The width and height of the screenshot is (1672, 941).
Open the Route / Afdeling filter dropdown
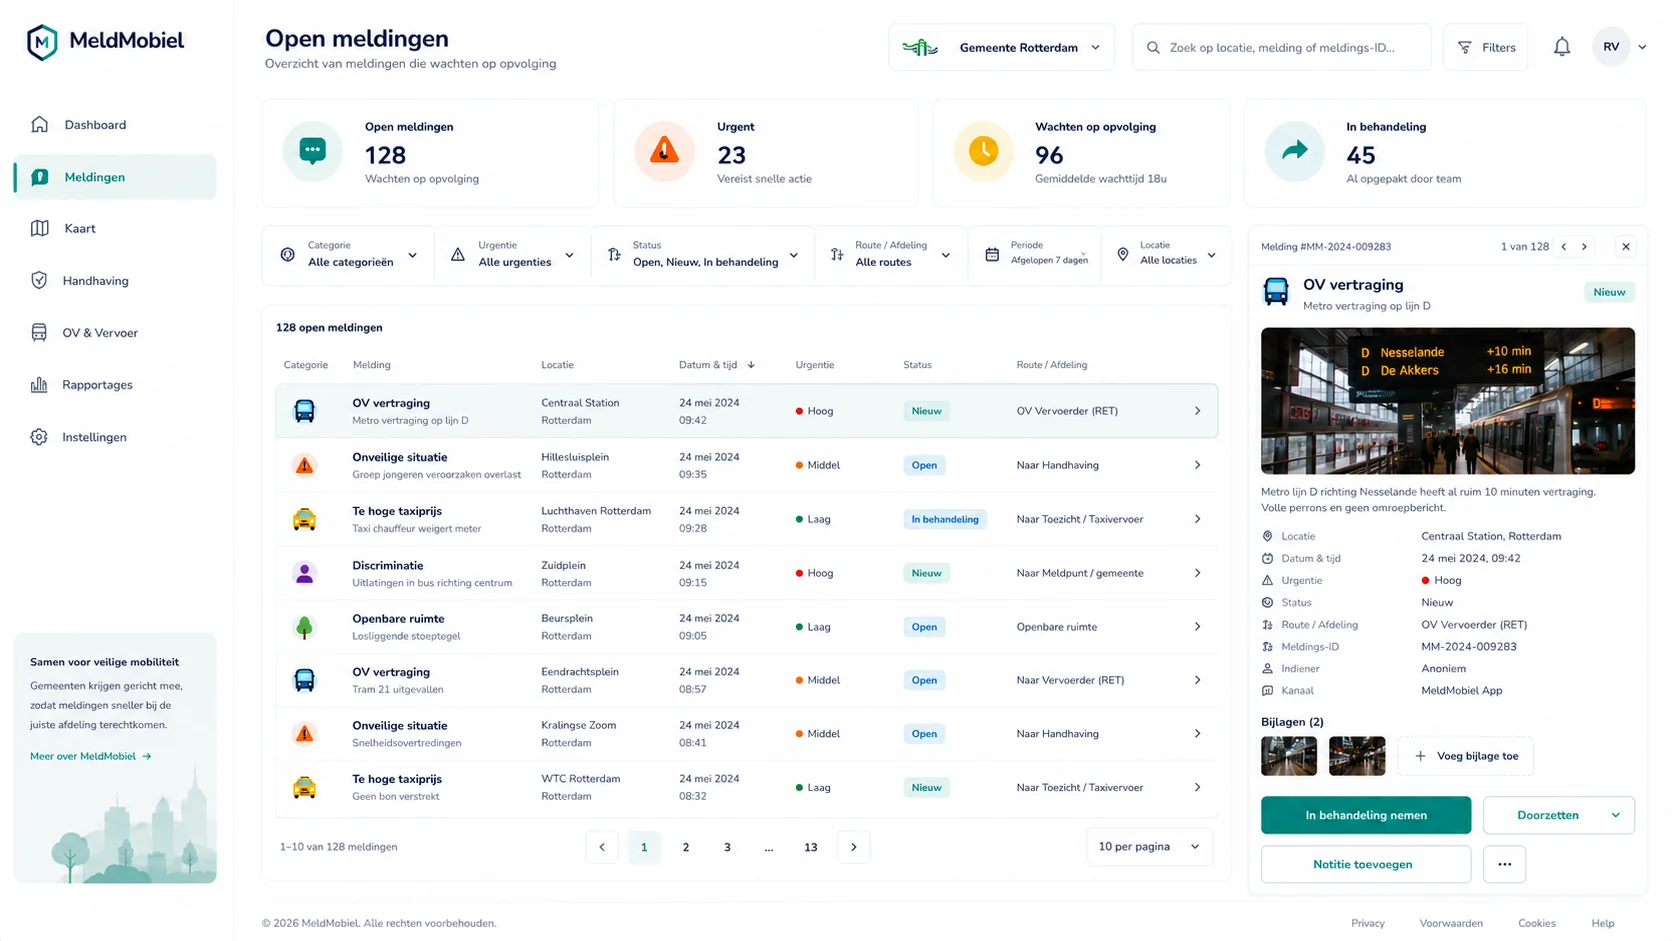click(892, 255)
